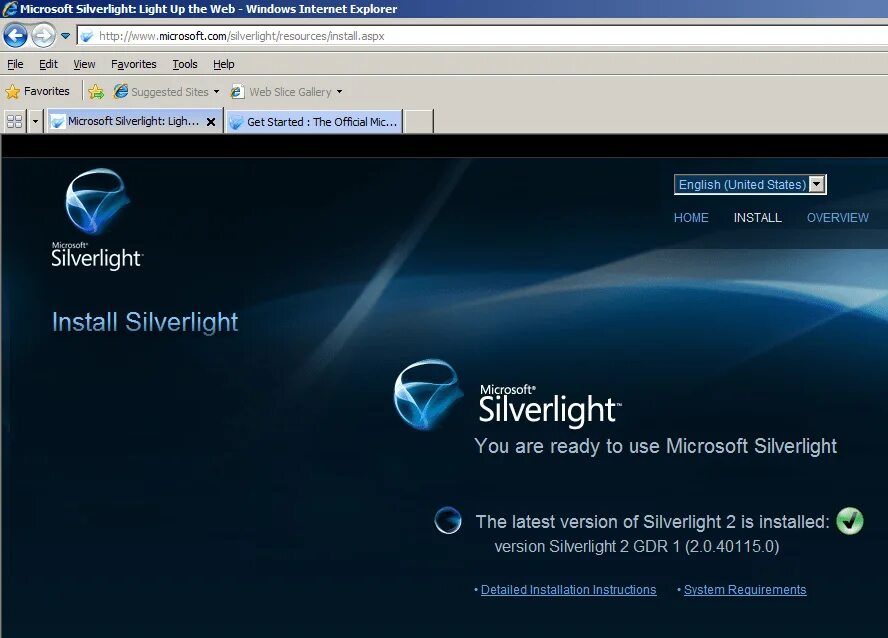Click 'You are ready to use Microsoft Silverlight' text
The image size is (888, 638).
pyautogui.click(x=655, y=446)
